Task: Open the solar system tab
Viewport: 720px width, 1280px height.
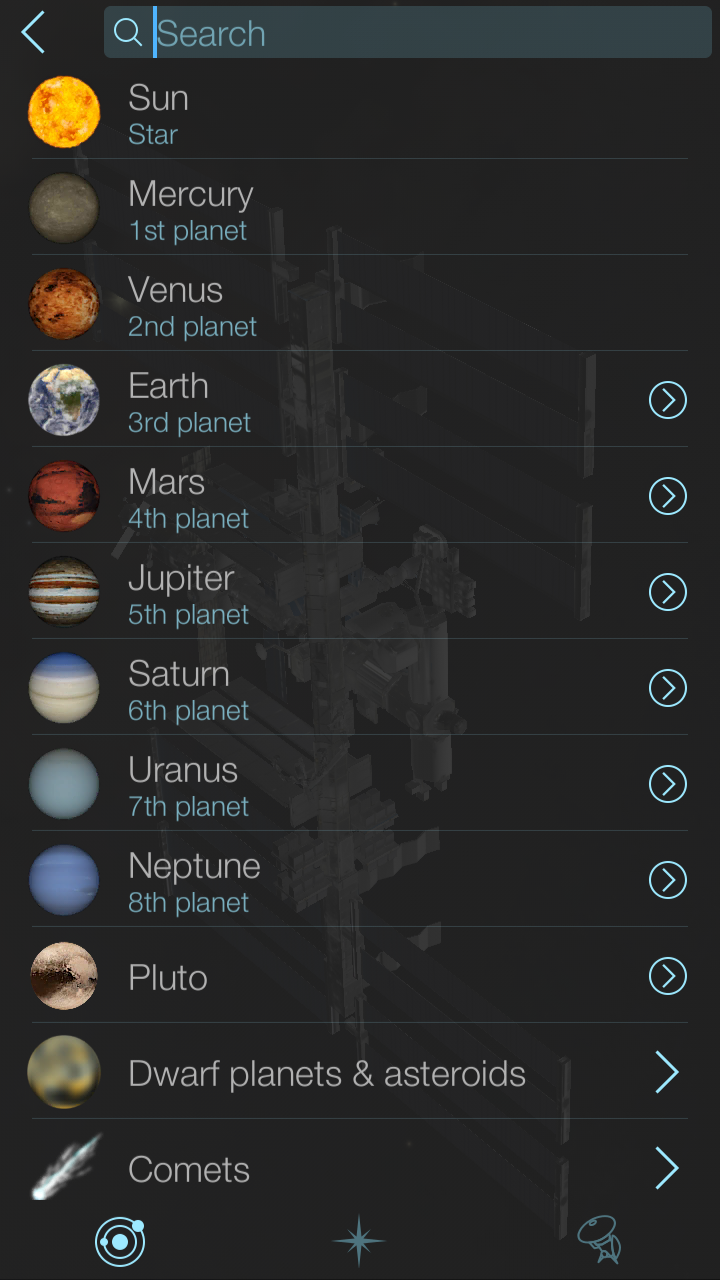Action: 120,1242
